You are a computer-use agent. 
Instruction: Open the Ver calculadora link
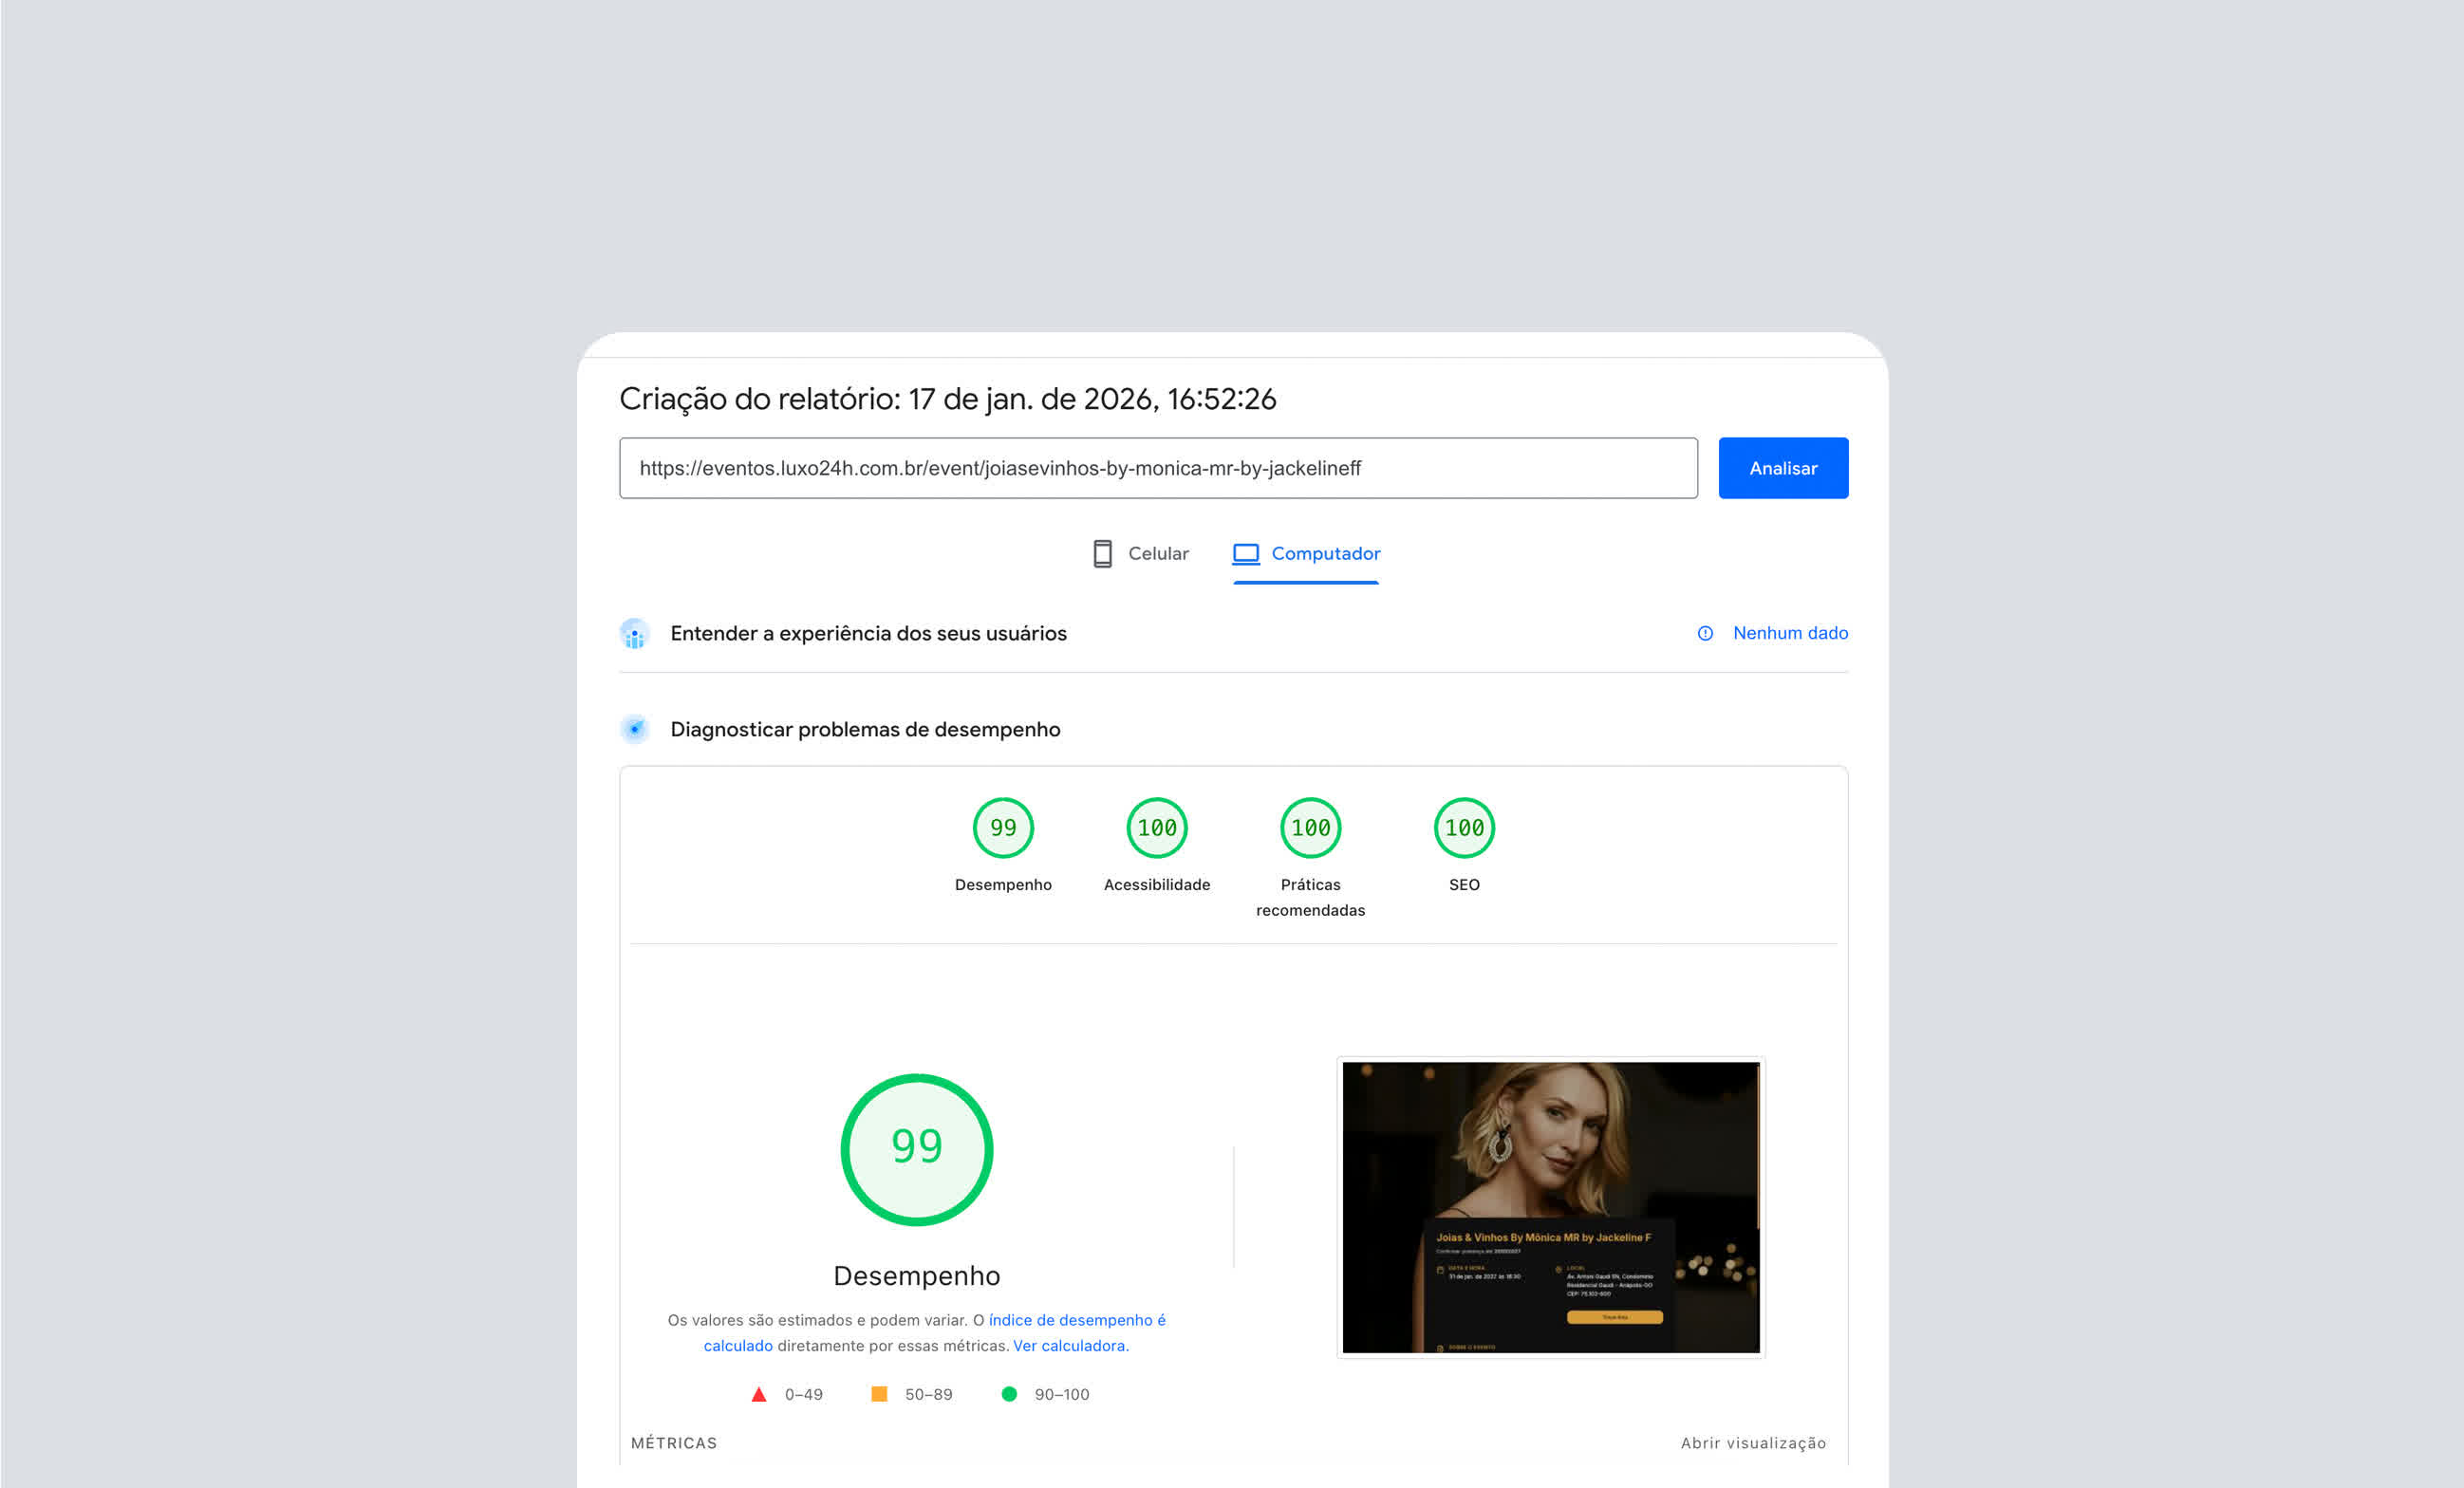coord(1069,1345)
